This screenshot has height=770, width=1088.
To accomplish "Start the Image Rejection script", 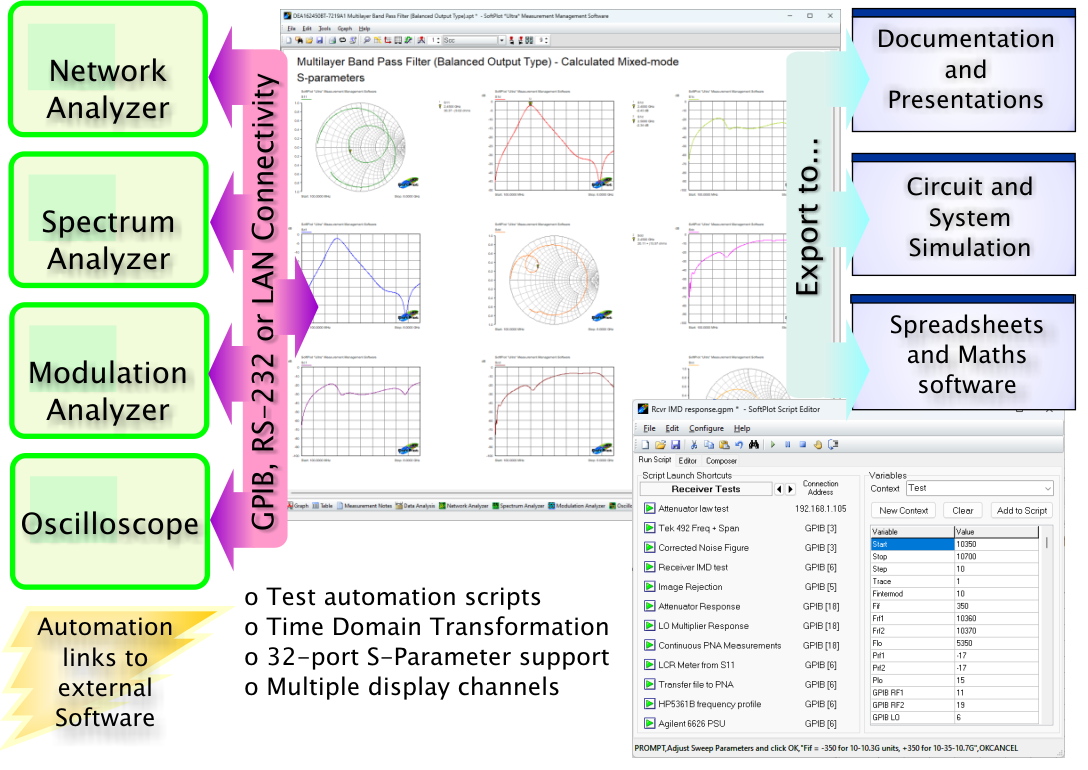I will pyautogui.click(x=649, y=587).
